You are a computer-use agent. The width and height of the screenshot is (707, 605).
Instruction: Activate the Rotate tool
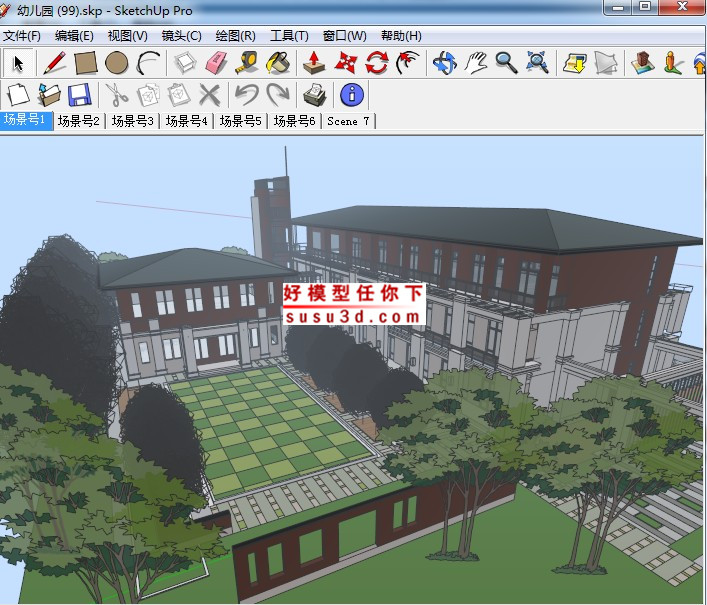pos(377,63)
